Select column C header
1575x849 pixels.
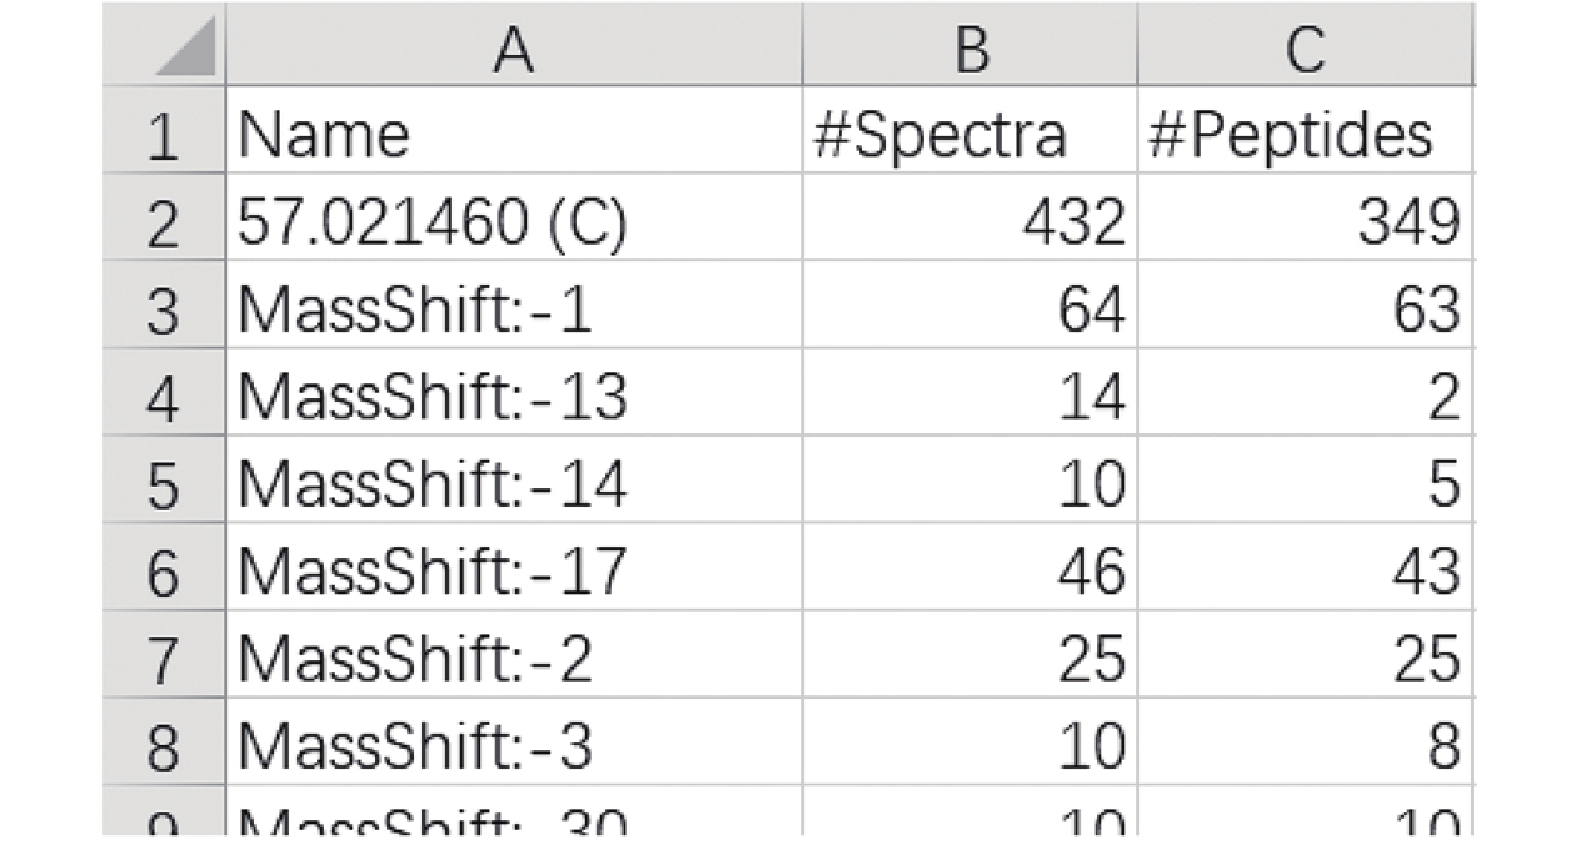tap(1306, 45)
